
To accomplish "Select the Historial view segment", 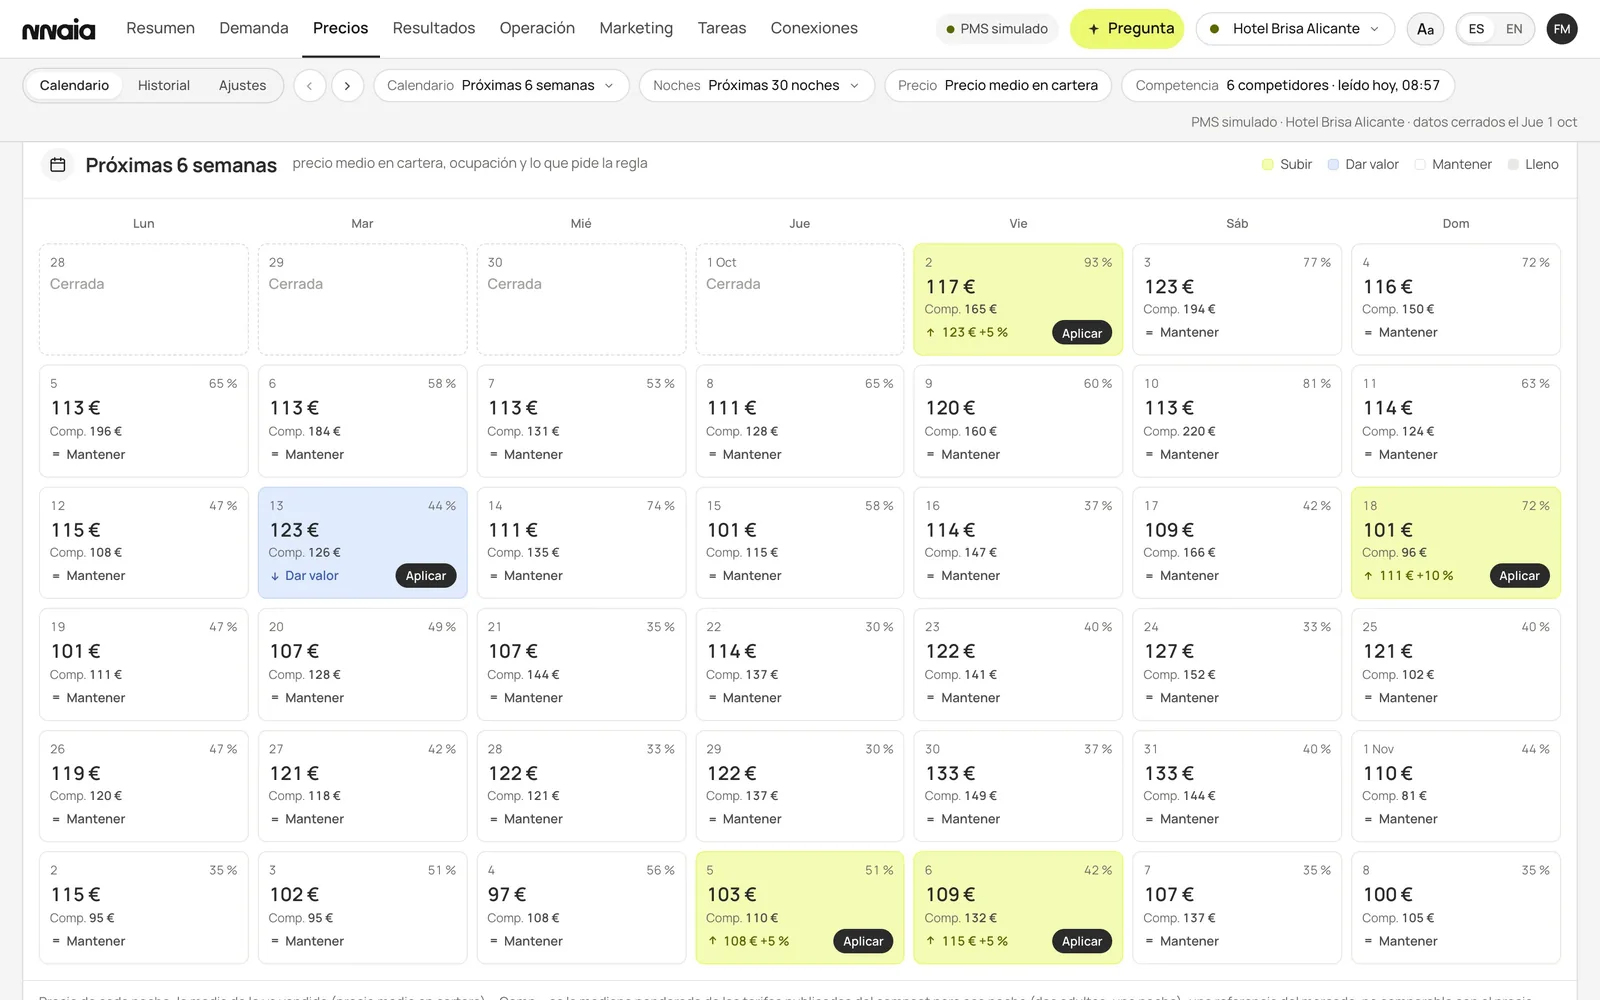I will [x=164, y=86].
